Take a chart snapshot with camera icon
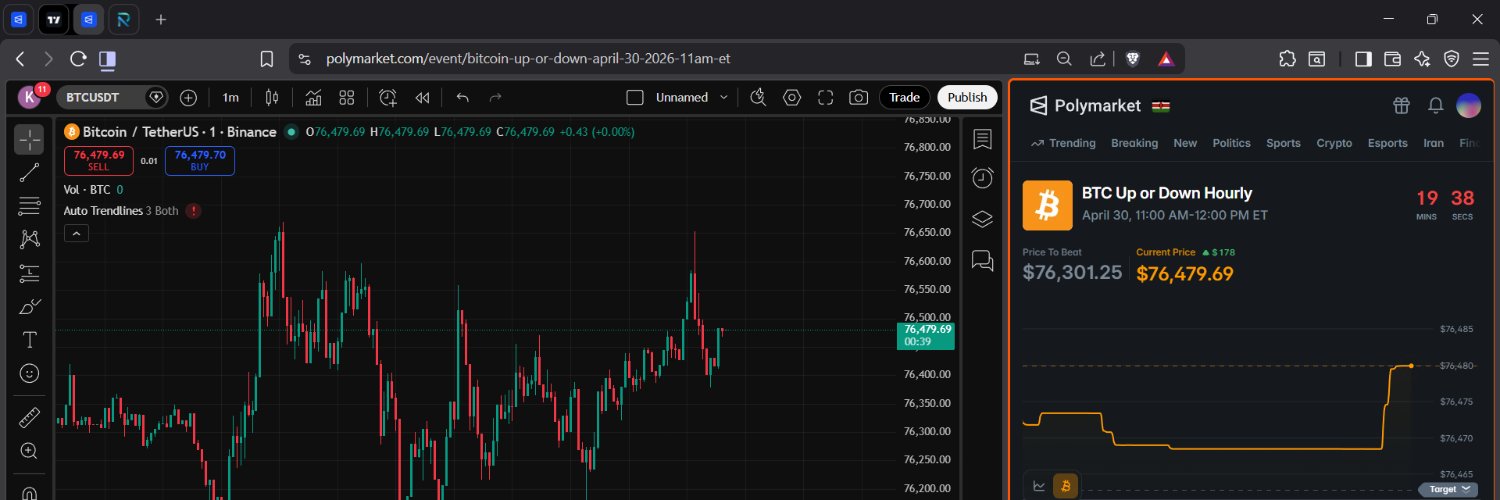Screen dimensions: 1500x500 click(858, 97)
